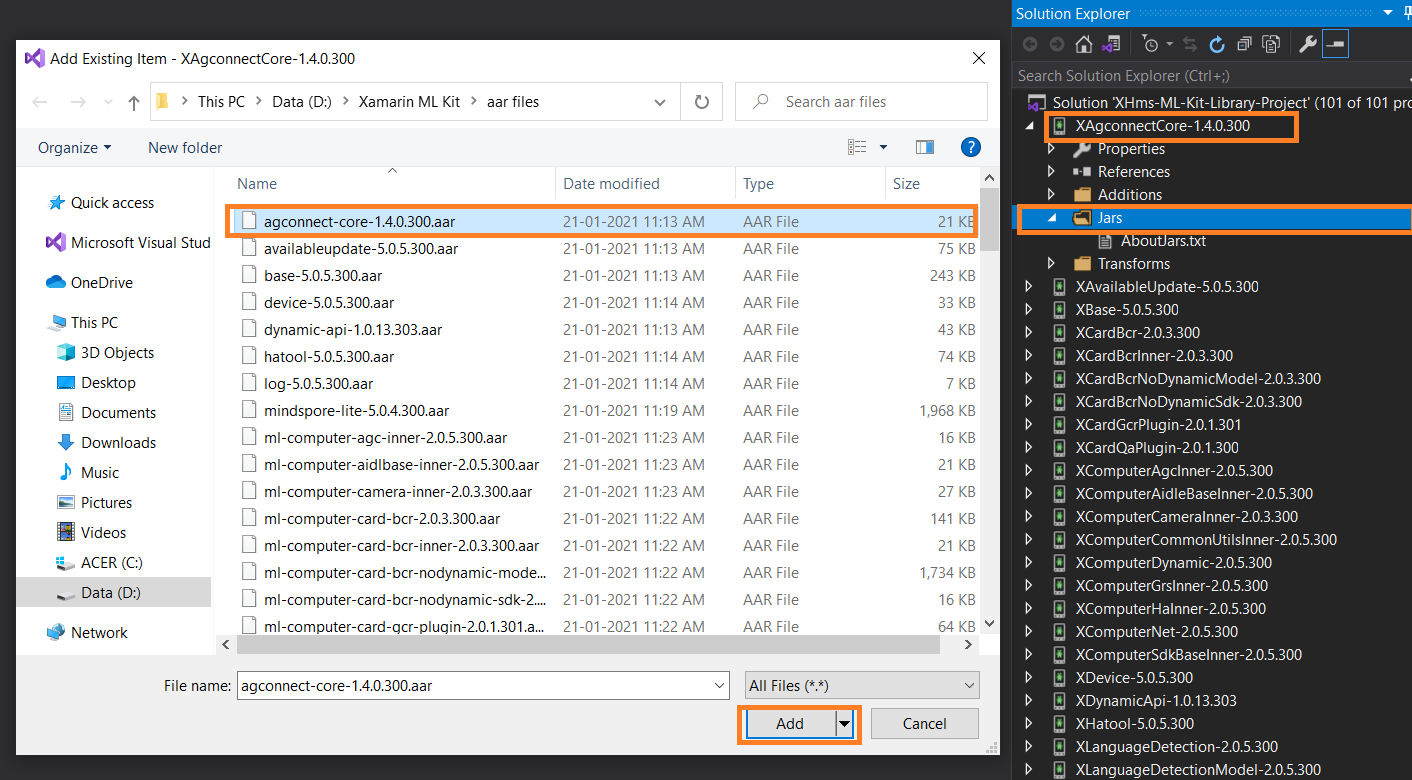Go up one folder level

(x=134, y=102)
